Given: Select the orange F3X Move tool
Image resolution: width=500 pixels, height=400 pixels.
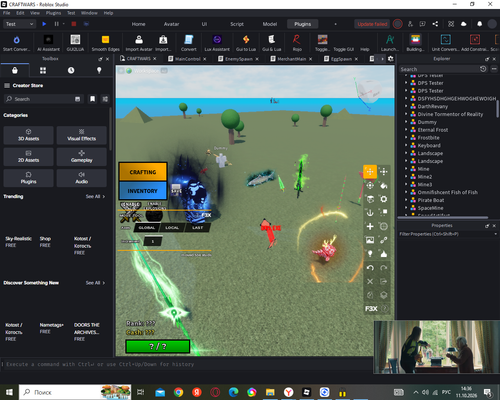Looking at the screenshot, I should click(370, 172).
